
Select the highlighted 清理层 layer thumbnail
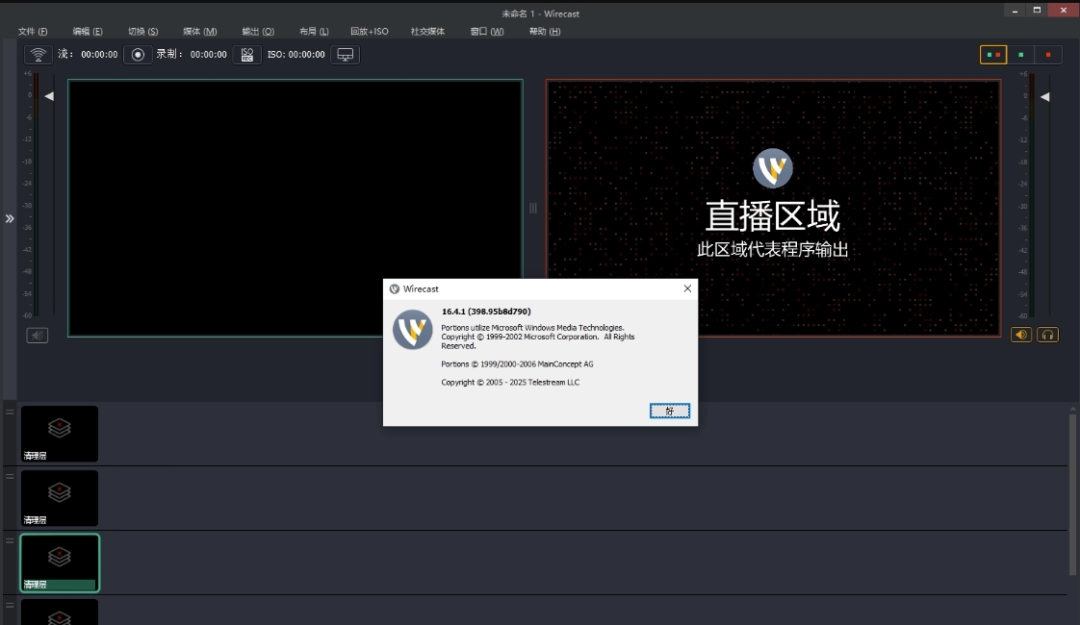tap(59, 562)
